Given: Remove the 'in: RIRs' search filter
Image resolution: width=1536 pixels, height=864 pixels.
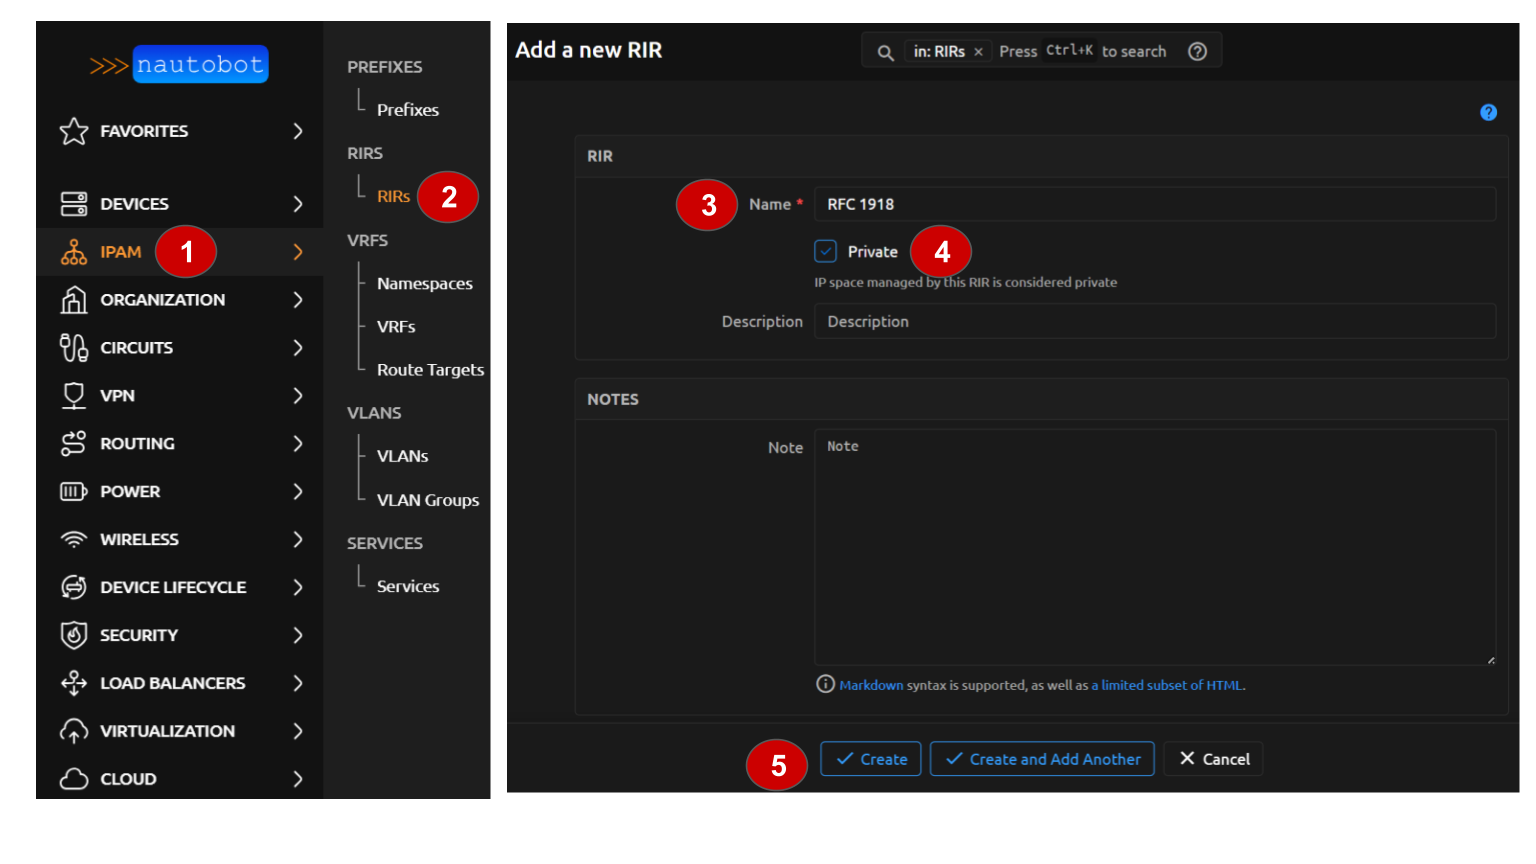Looking at the screenshot, I should [x=978, y=52].
